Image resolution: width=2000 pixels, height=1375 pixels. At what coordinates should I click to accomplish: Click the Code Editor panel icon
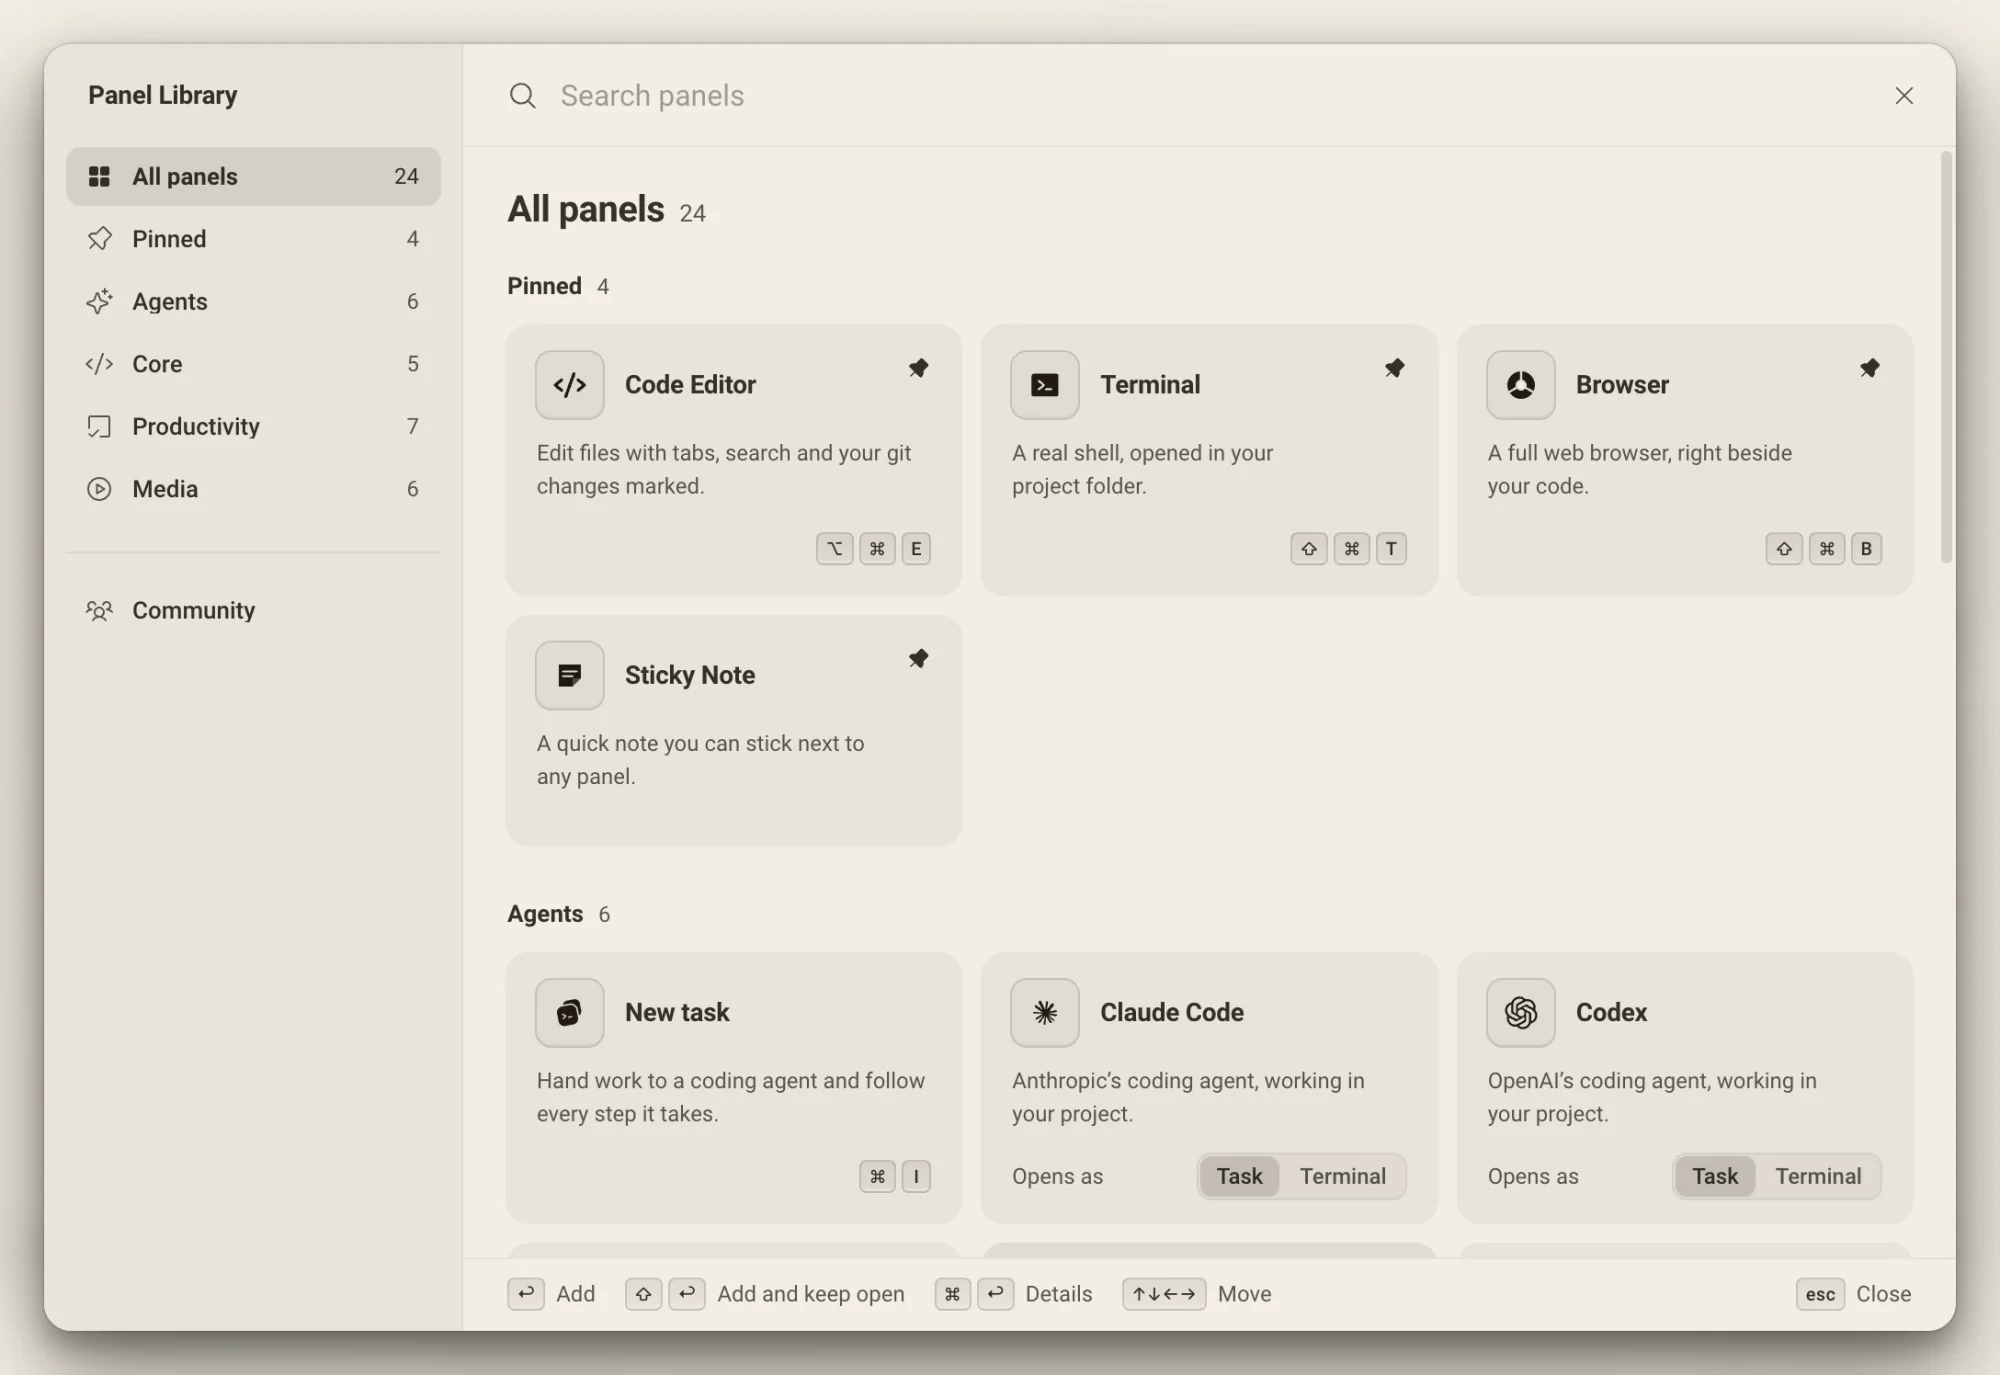569,385
